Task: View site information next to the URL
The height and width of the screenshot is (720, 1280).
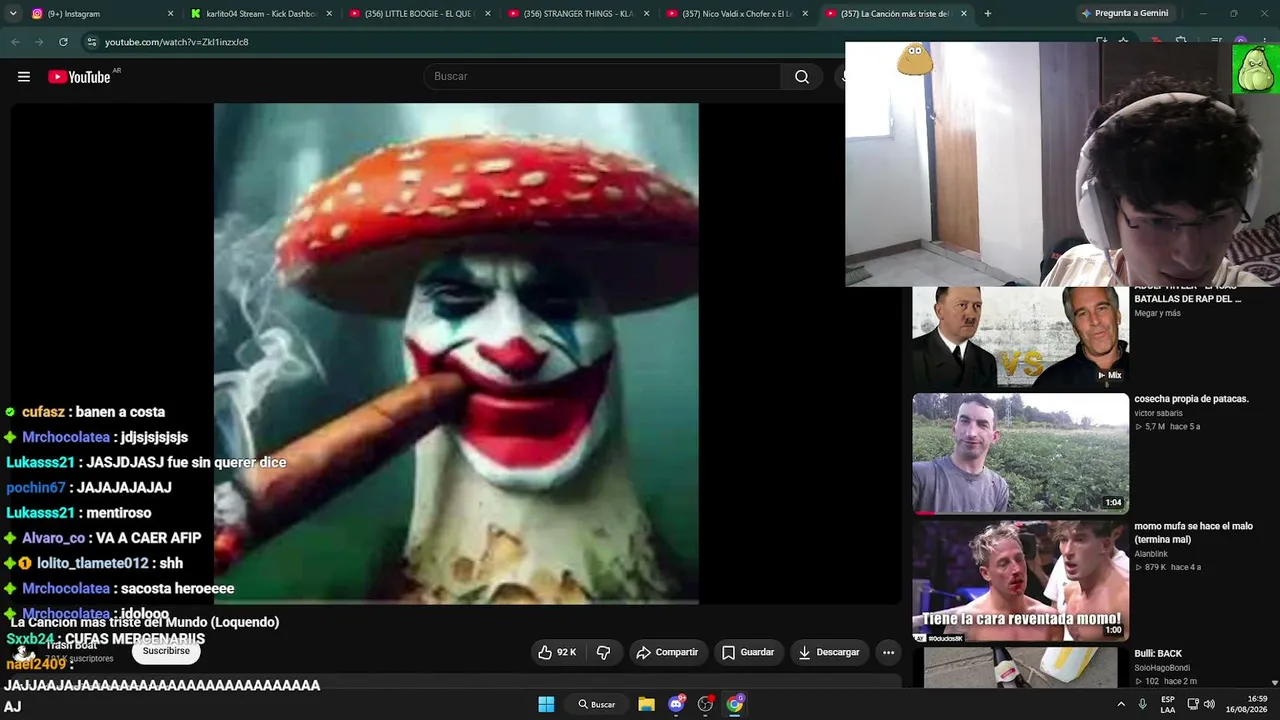Action: coord(91,42)
